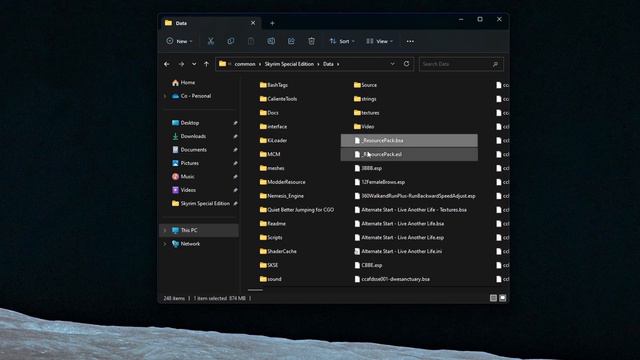Click the Rename icon in toolbar
The height and width of the screenshot is (360, 640).
(x=271, y=41)
